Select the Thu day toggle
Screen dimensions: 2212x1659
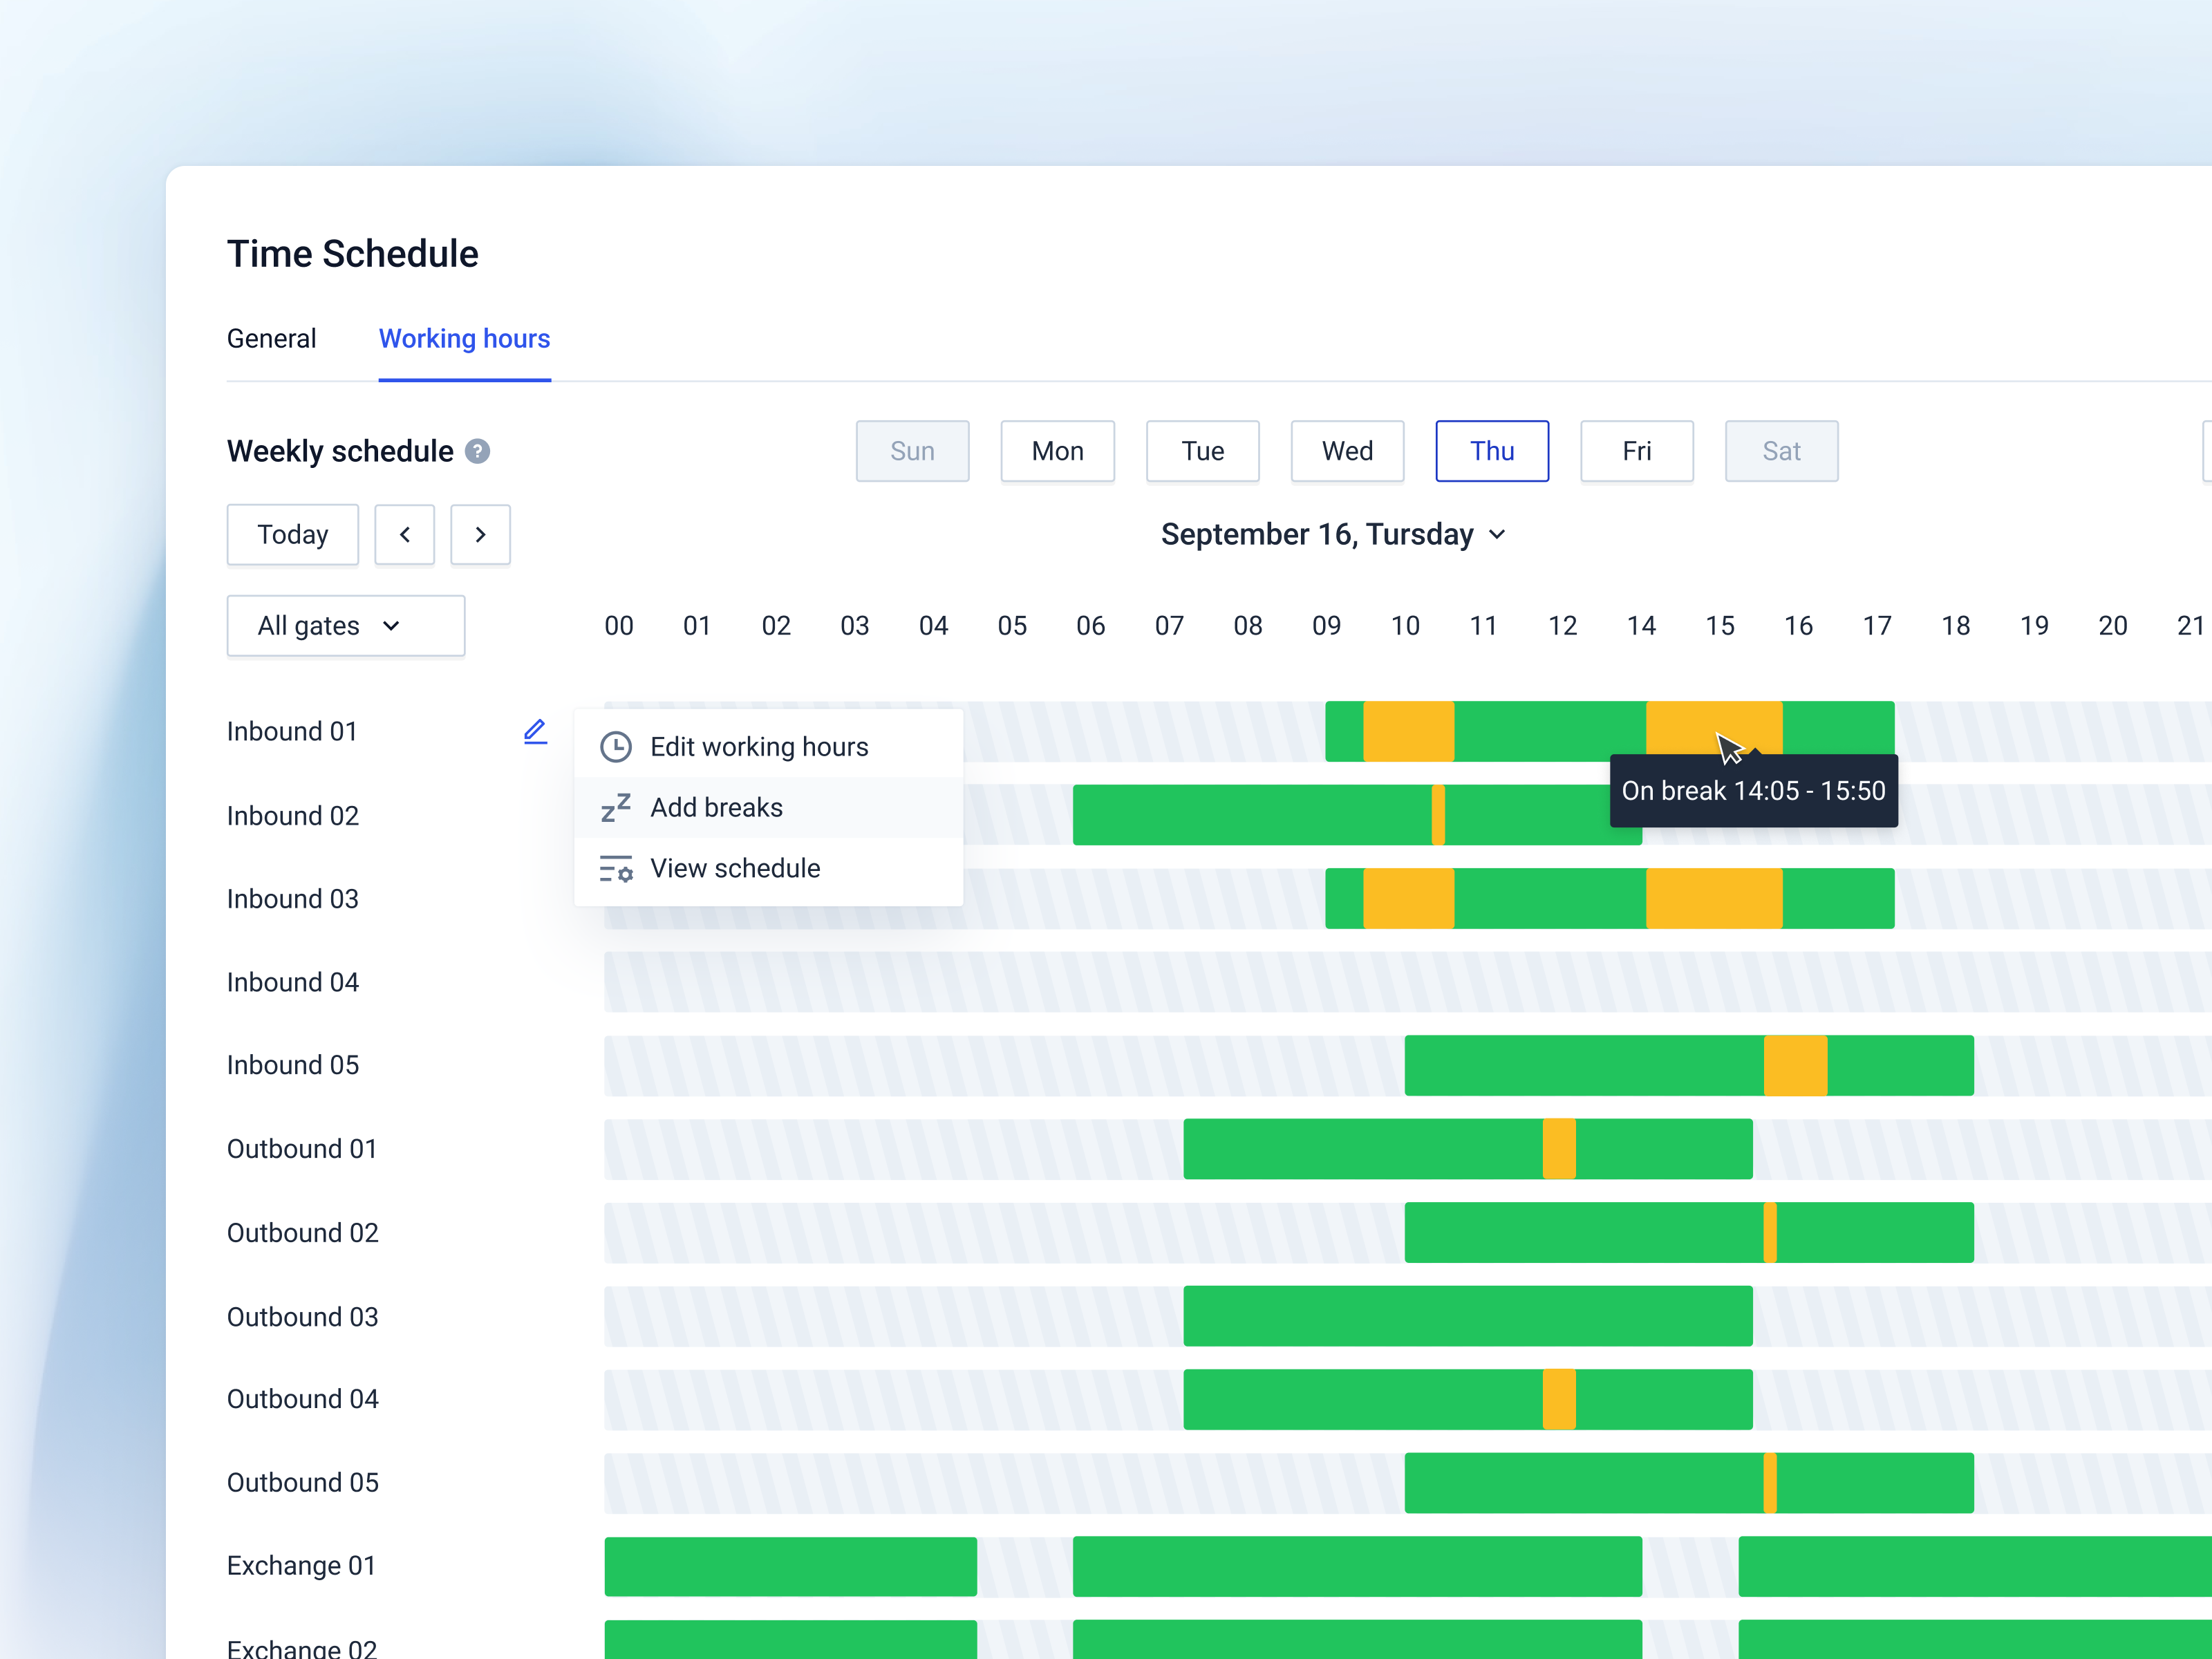pyautogui.click(x=1492, y=452)
